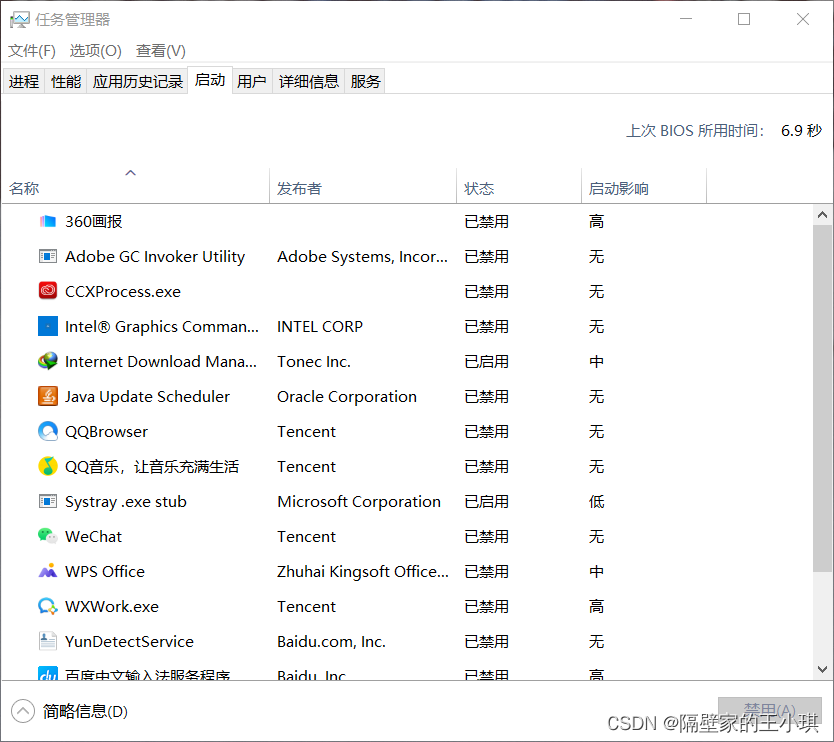Open the 文件(F) menu

coord(32,51)
